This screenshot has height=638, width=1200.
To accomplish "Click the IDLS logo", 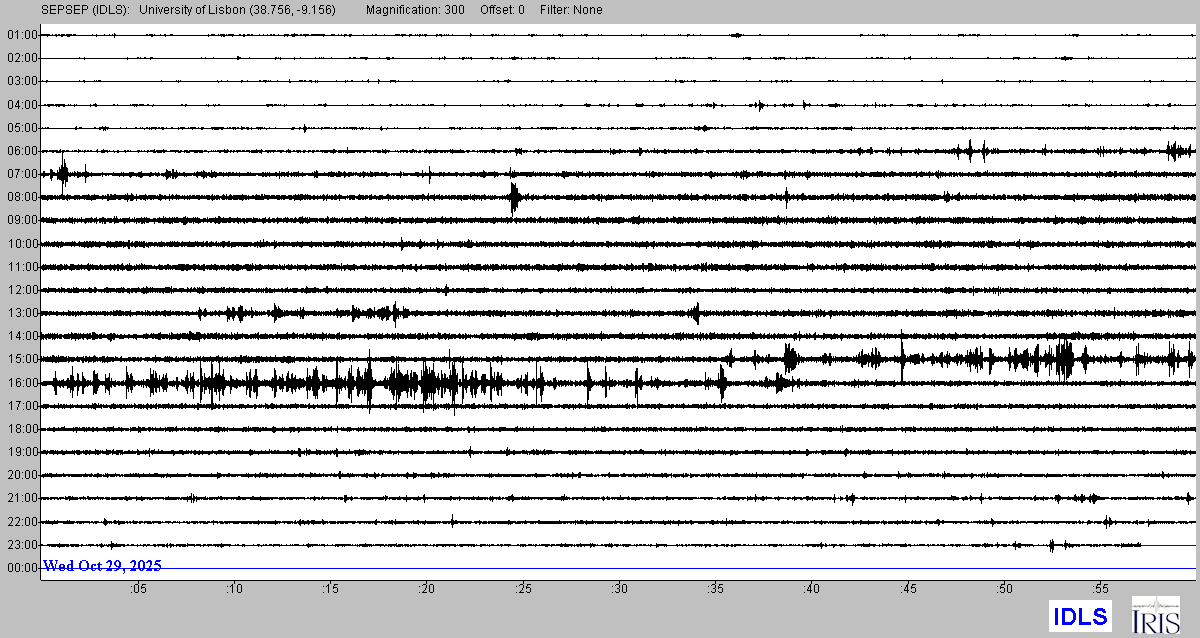I will [1079, 615].
